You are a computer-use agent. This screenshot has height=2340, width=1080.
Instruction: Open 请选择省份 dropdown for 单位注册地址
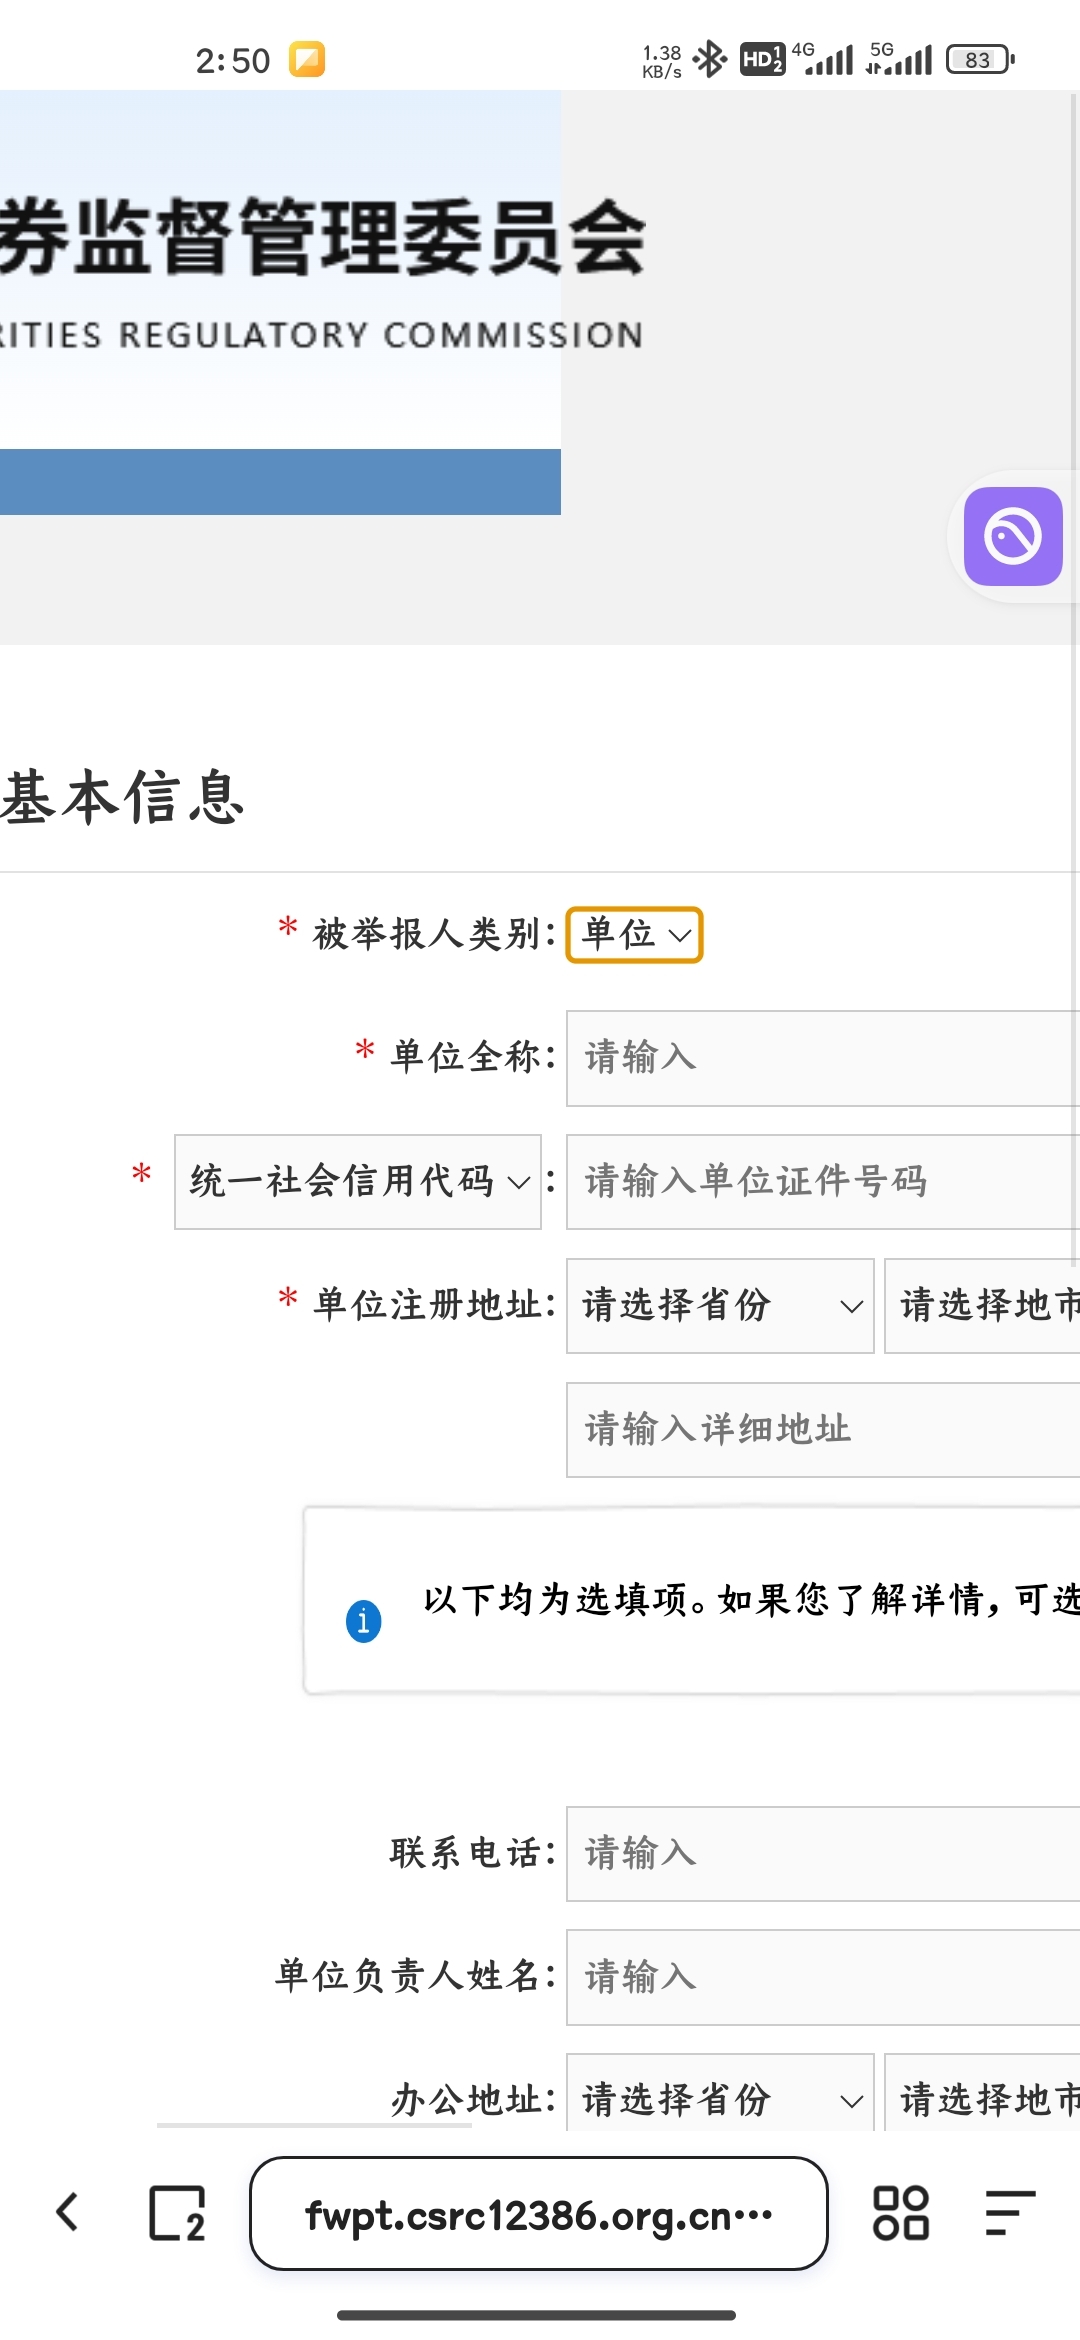[x=720, y=1305]
